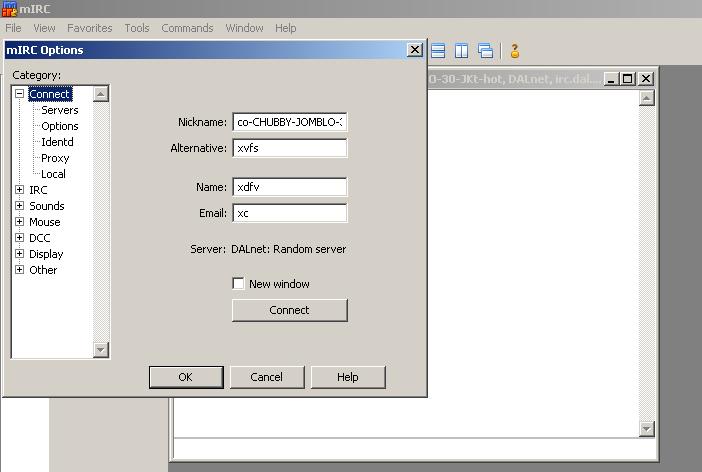Open the Favorites menu
Viewport: 702px width, 472px height.
pyautogui.click(x=90, y=28)
